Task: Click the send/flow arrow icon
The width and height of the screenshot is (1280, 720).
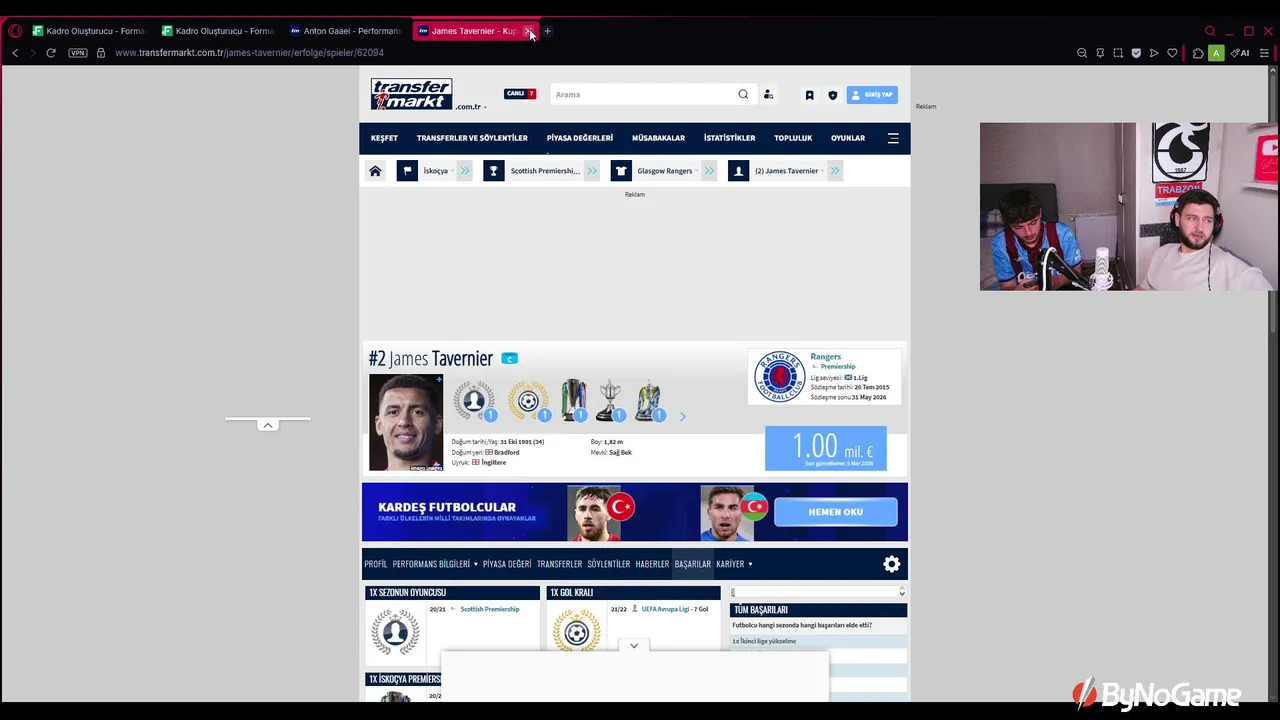Action: 1154,53
